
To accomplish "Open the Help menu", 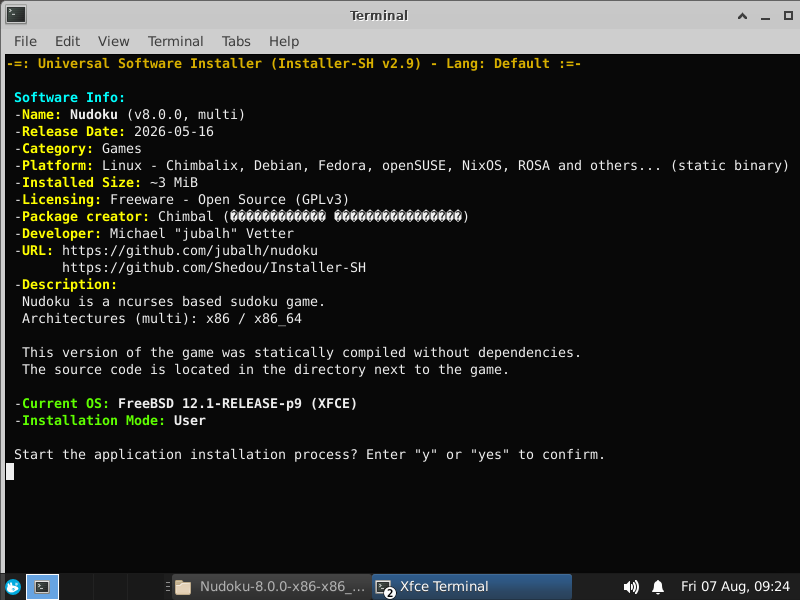I will pos(284,41).
